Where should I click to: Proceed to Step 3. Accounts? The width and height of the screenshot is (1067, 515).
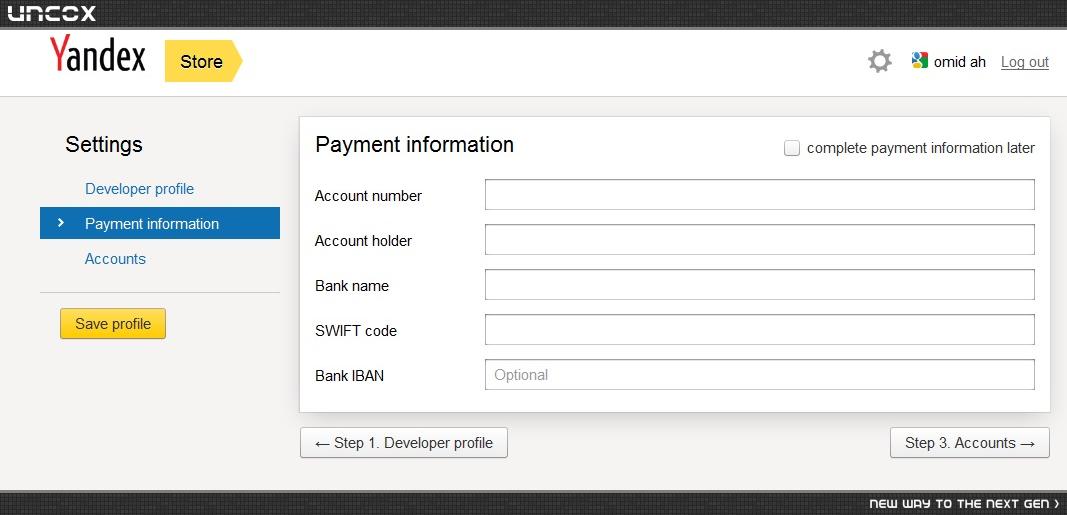click(970, 443)
